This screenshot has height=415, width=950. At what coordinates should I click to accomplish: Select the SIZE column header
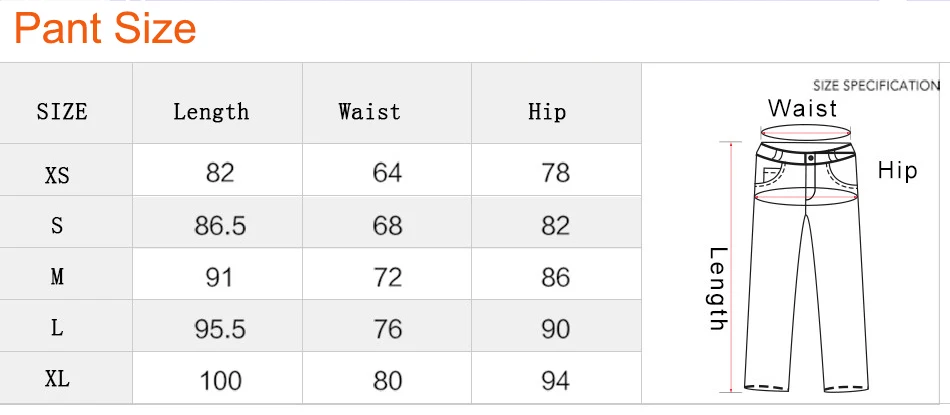(x=62, y=112)
